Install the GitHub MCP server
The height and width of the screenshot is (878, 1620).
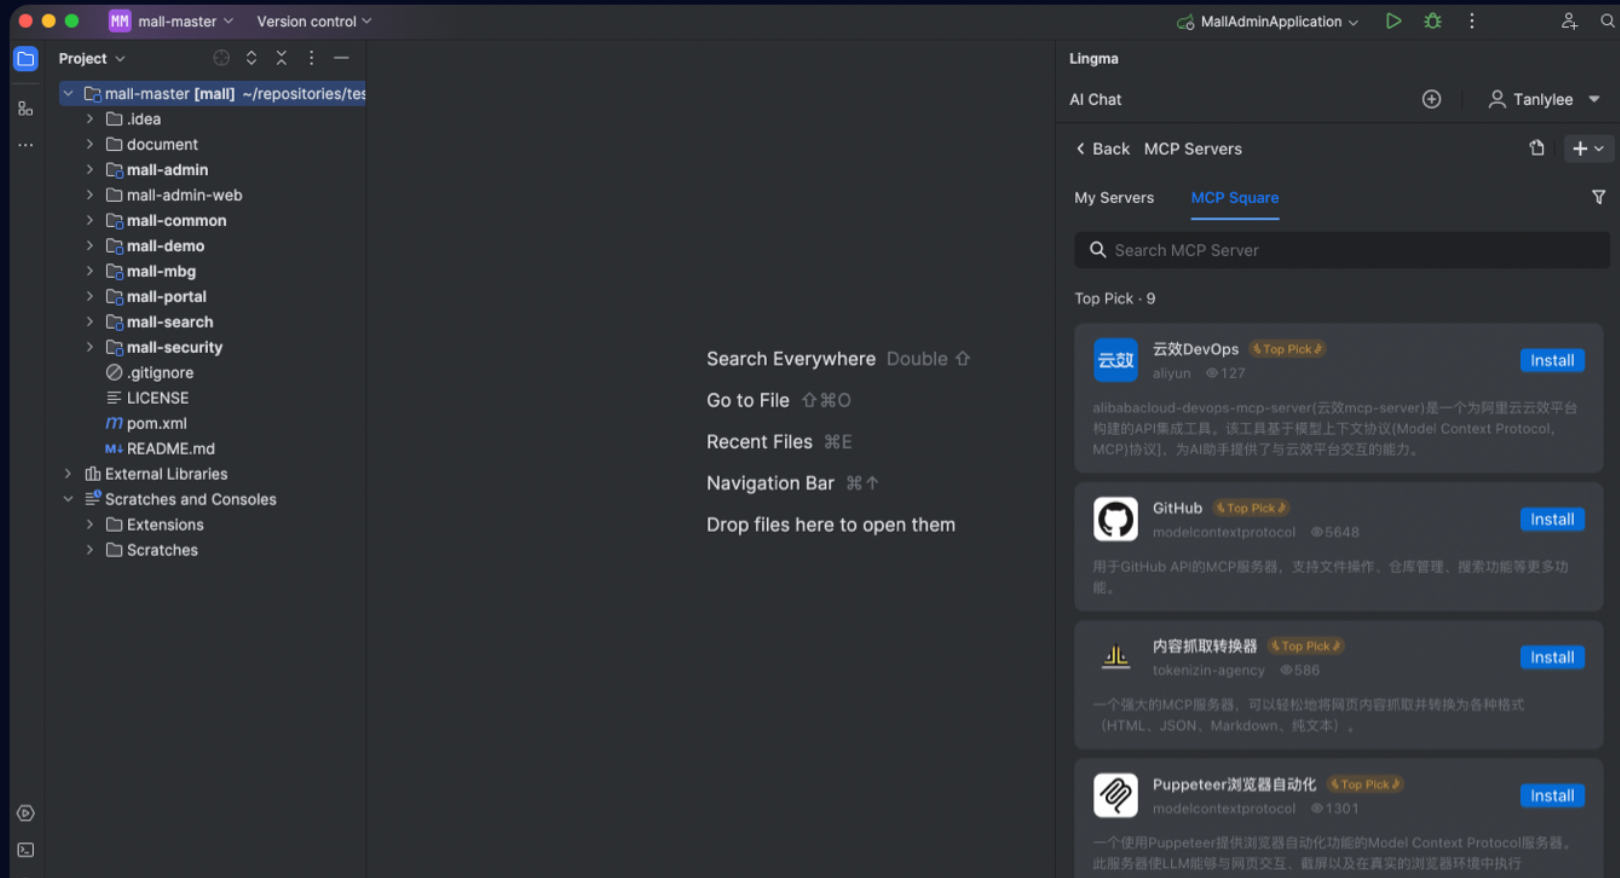pyautogui.click(x=1552, y=519)
